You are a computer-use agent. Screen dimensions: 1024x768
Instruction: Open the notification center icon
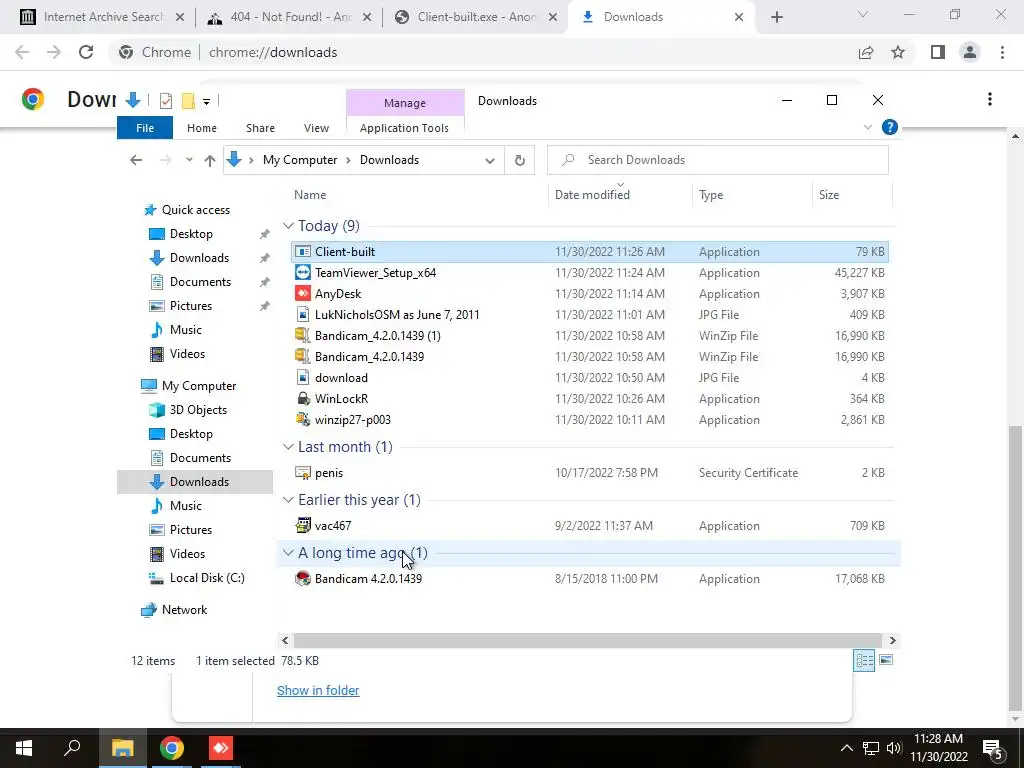[x=993, y=748]
